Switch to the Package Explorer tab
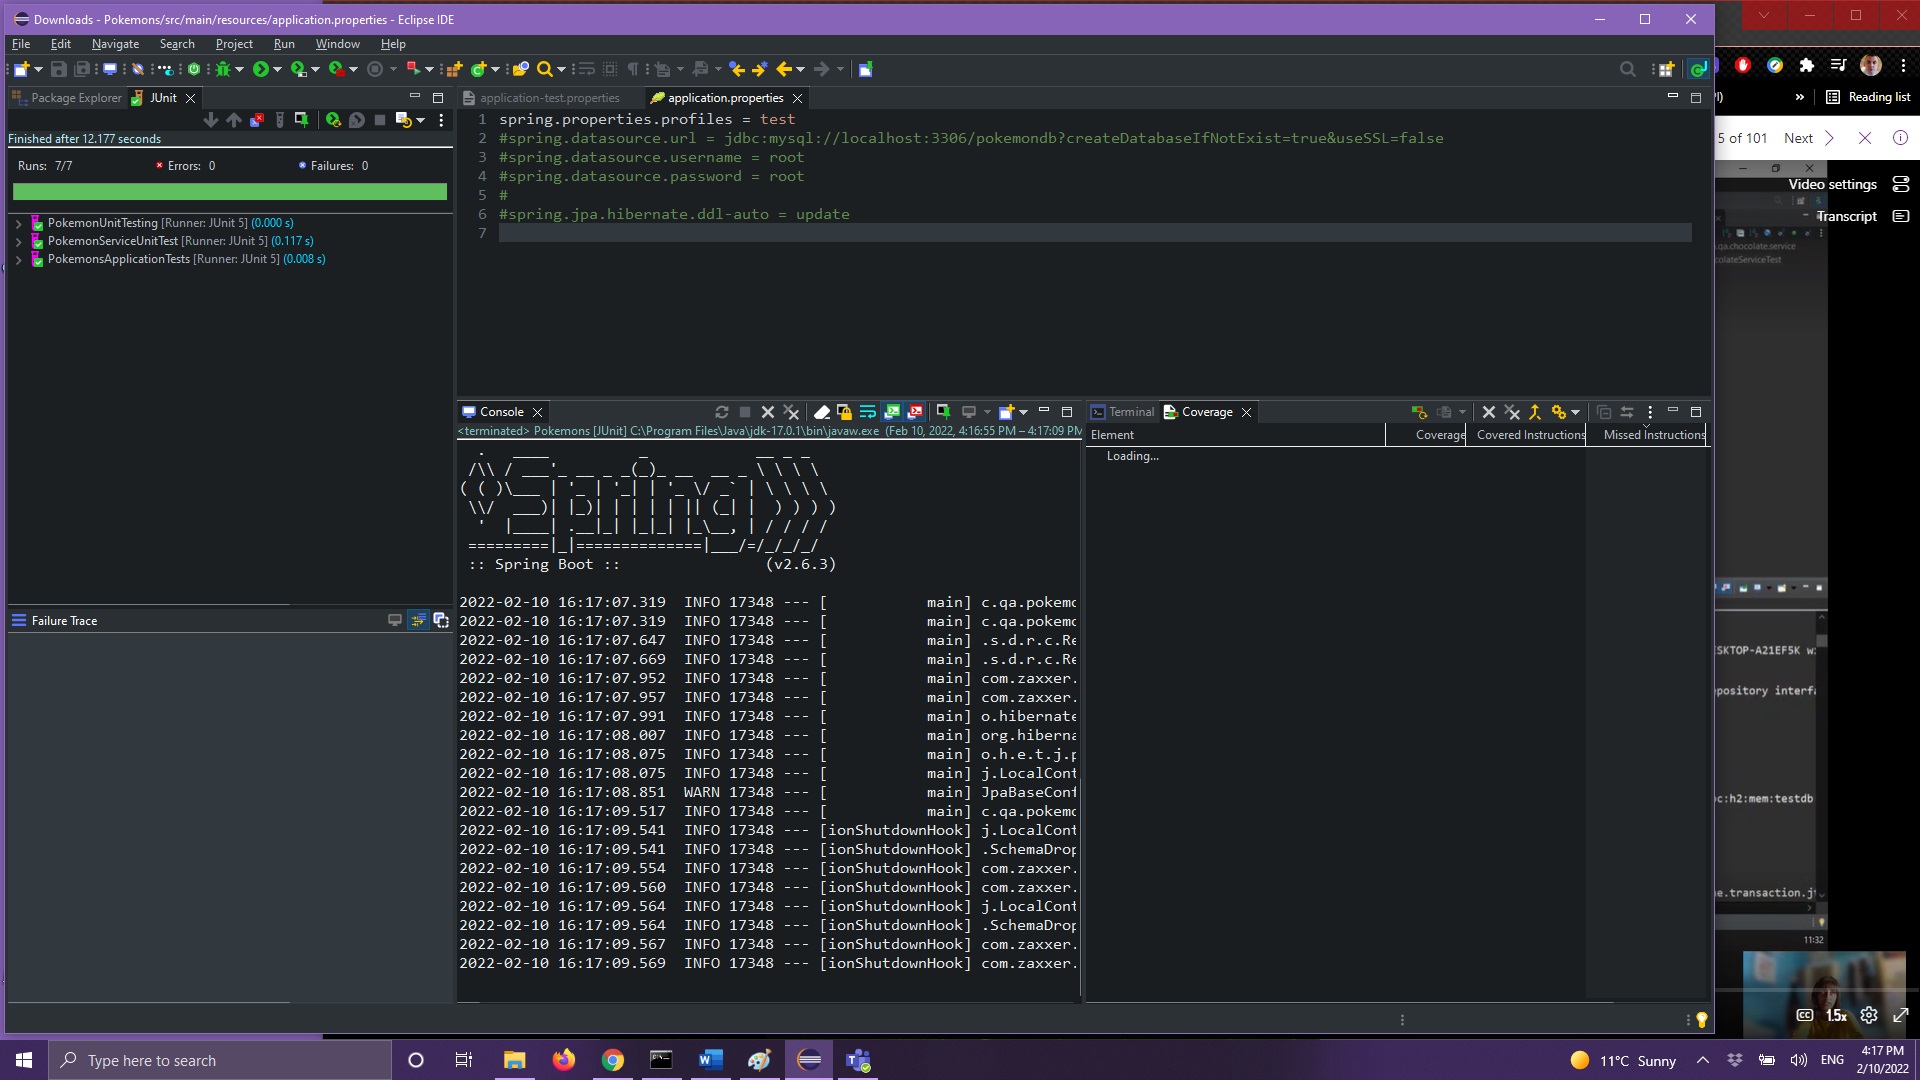Viewport: 1920px width, 1080px height. click(75, 98)
